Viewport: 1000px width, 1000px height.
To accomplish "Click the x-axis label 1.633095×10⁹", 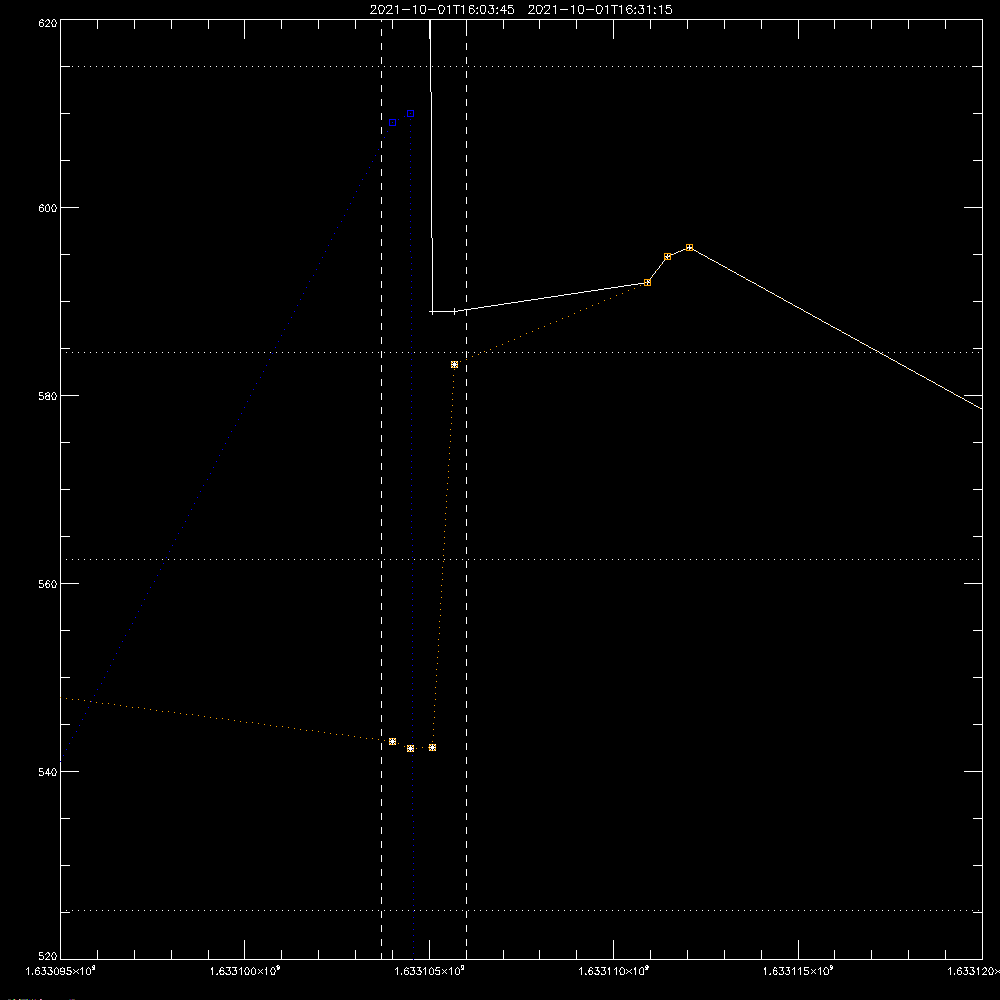I will [x=61, y=971].
